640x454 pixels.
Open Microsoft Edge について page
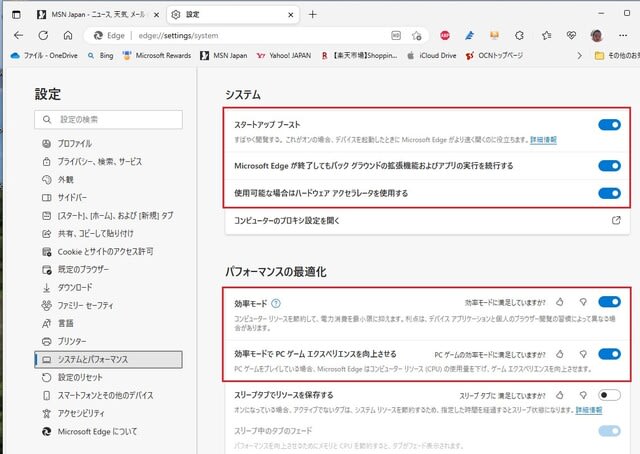point(109,431)
